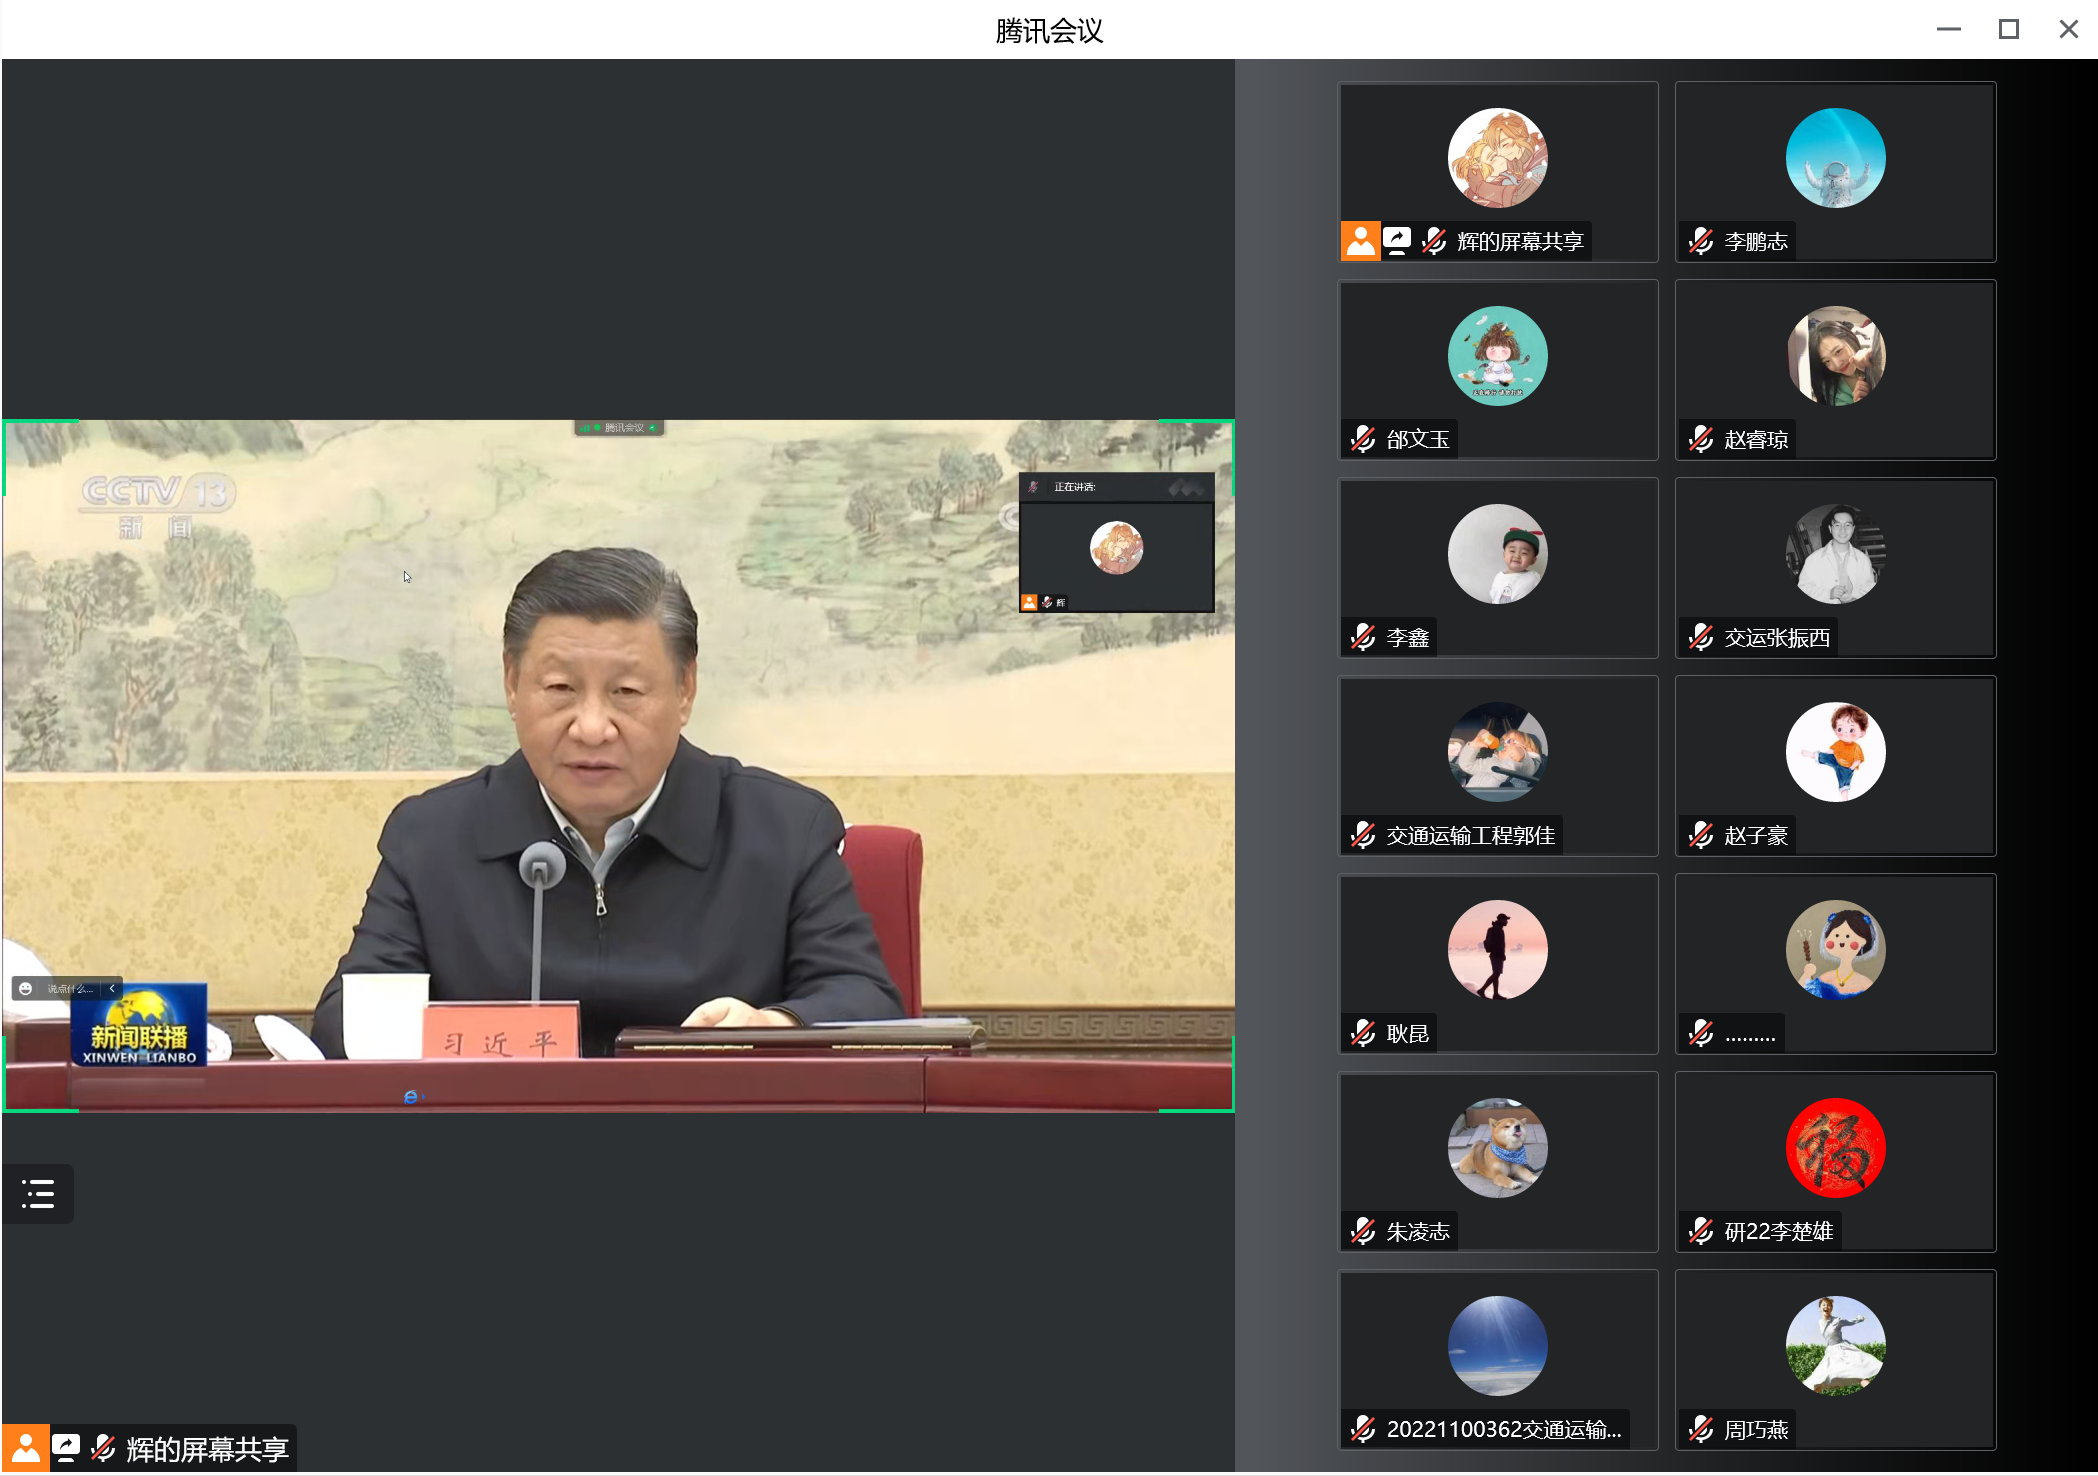
Task: Click screen share icon on 辉的屏幕共享 tile
Action: coord(1397,241)
